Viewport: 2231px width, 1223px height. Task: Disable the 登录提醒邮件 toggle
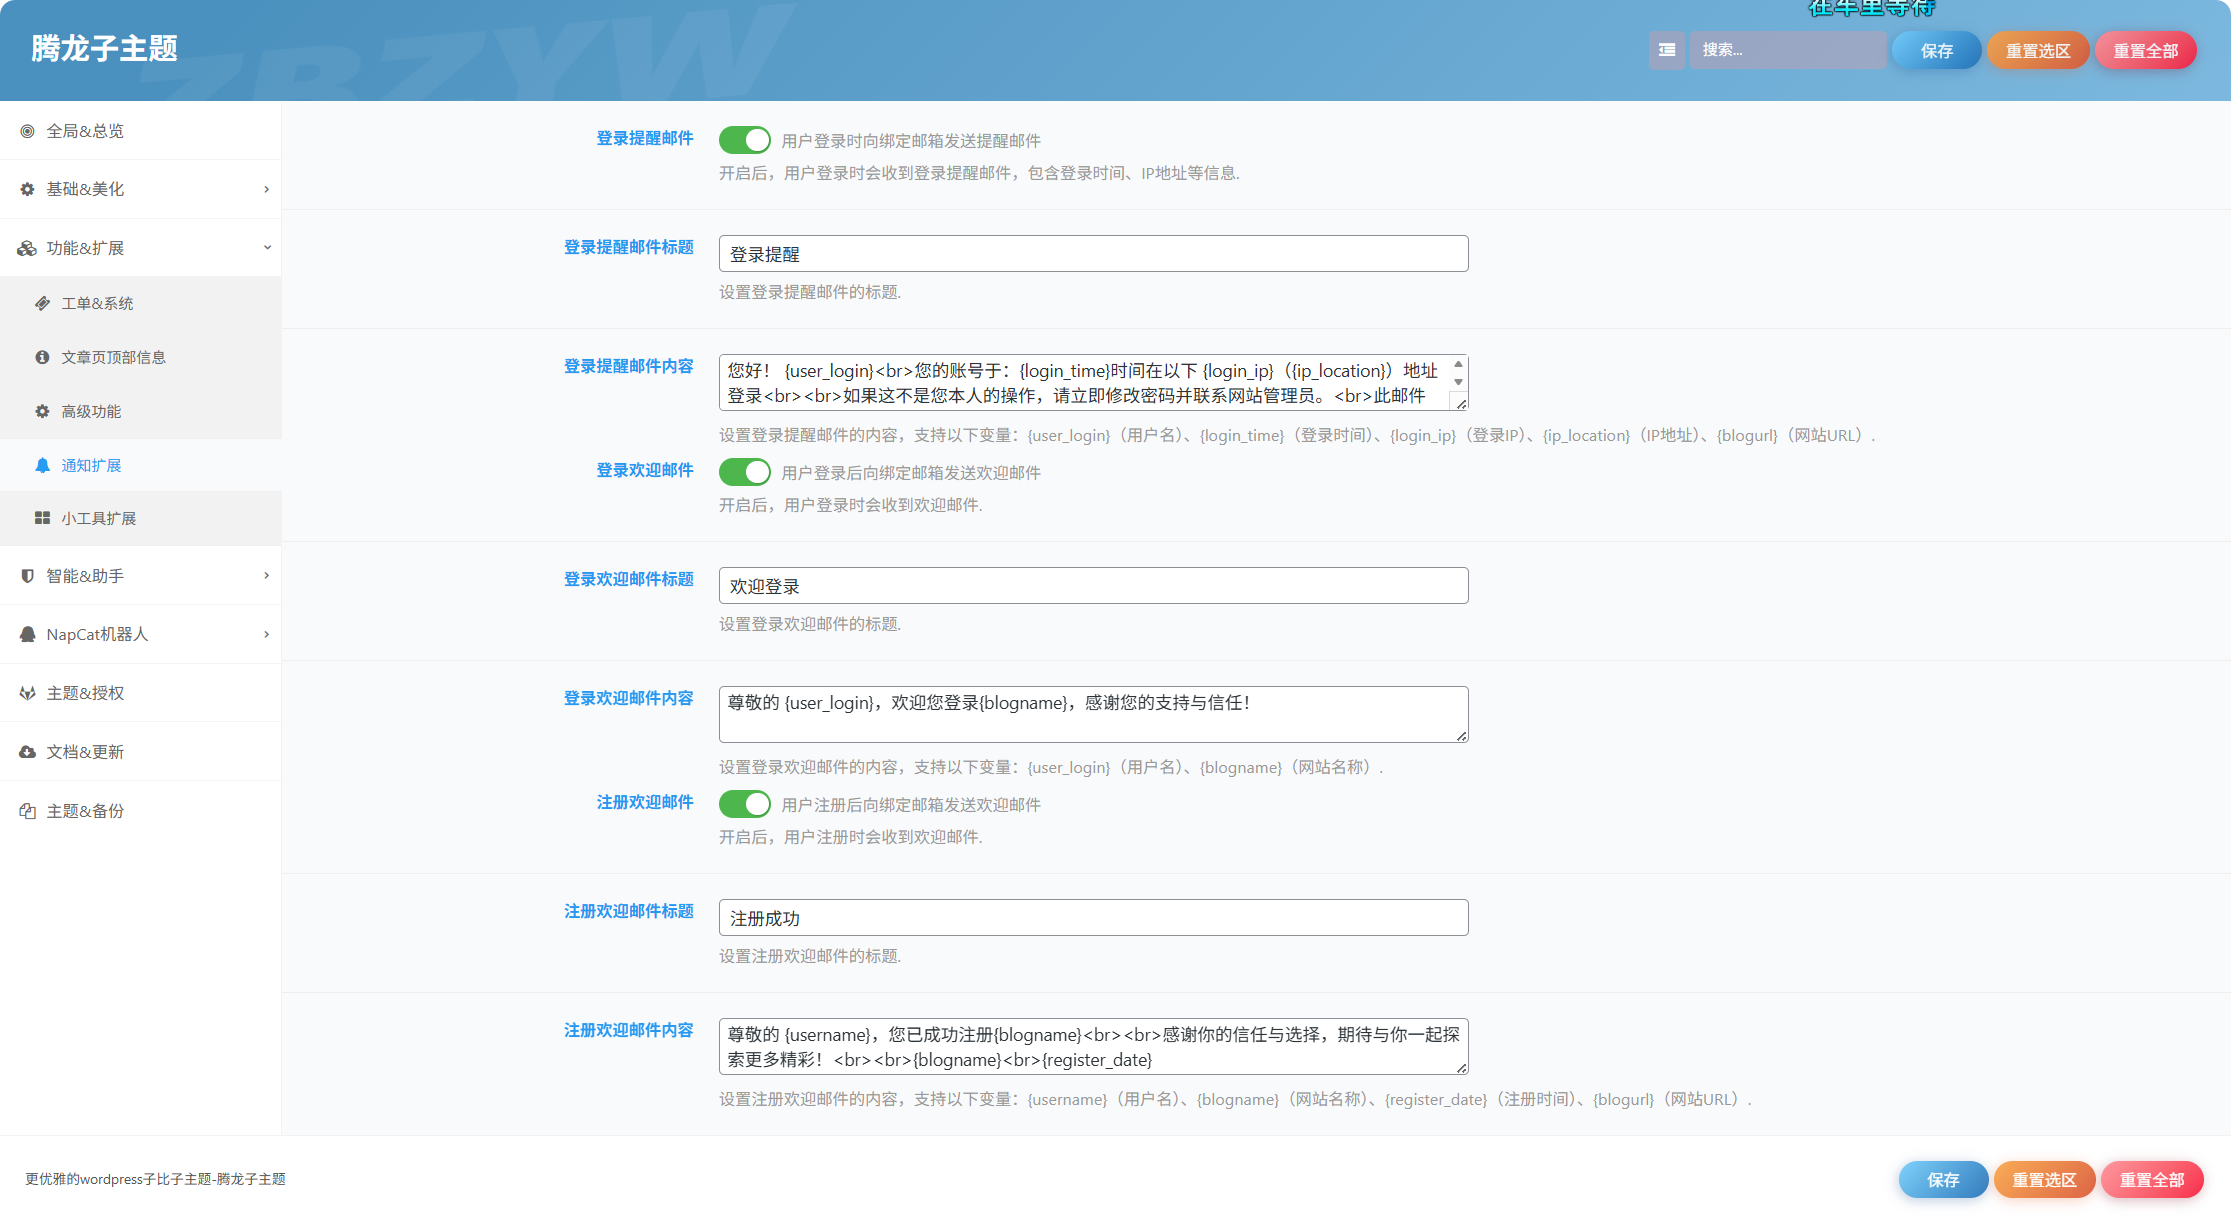pyautogui.click(x=745, y=140)
